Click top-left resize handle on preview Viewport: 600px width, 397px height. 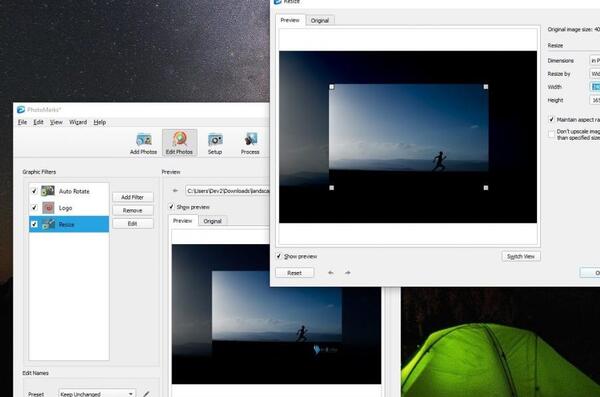[332, 87]
